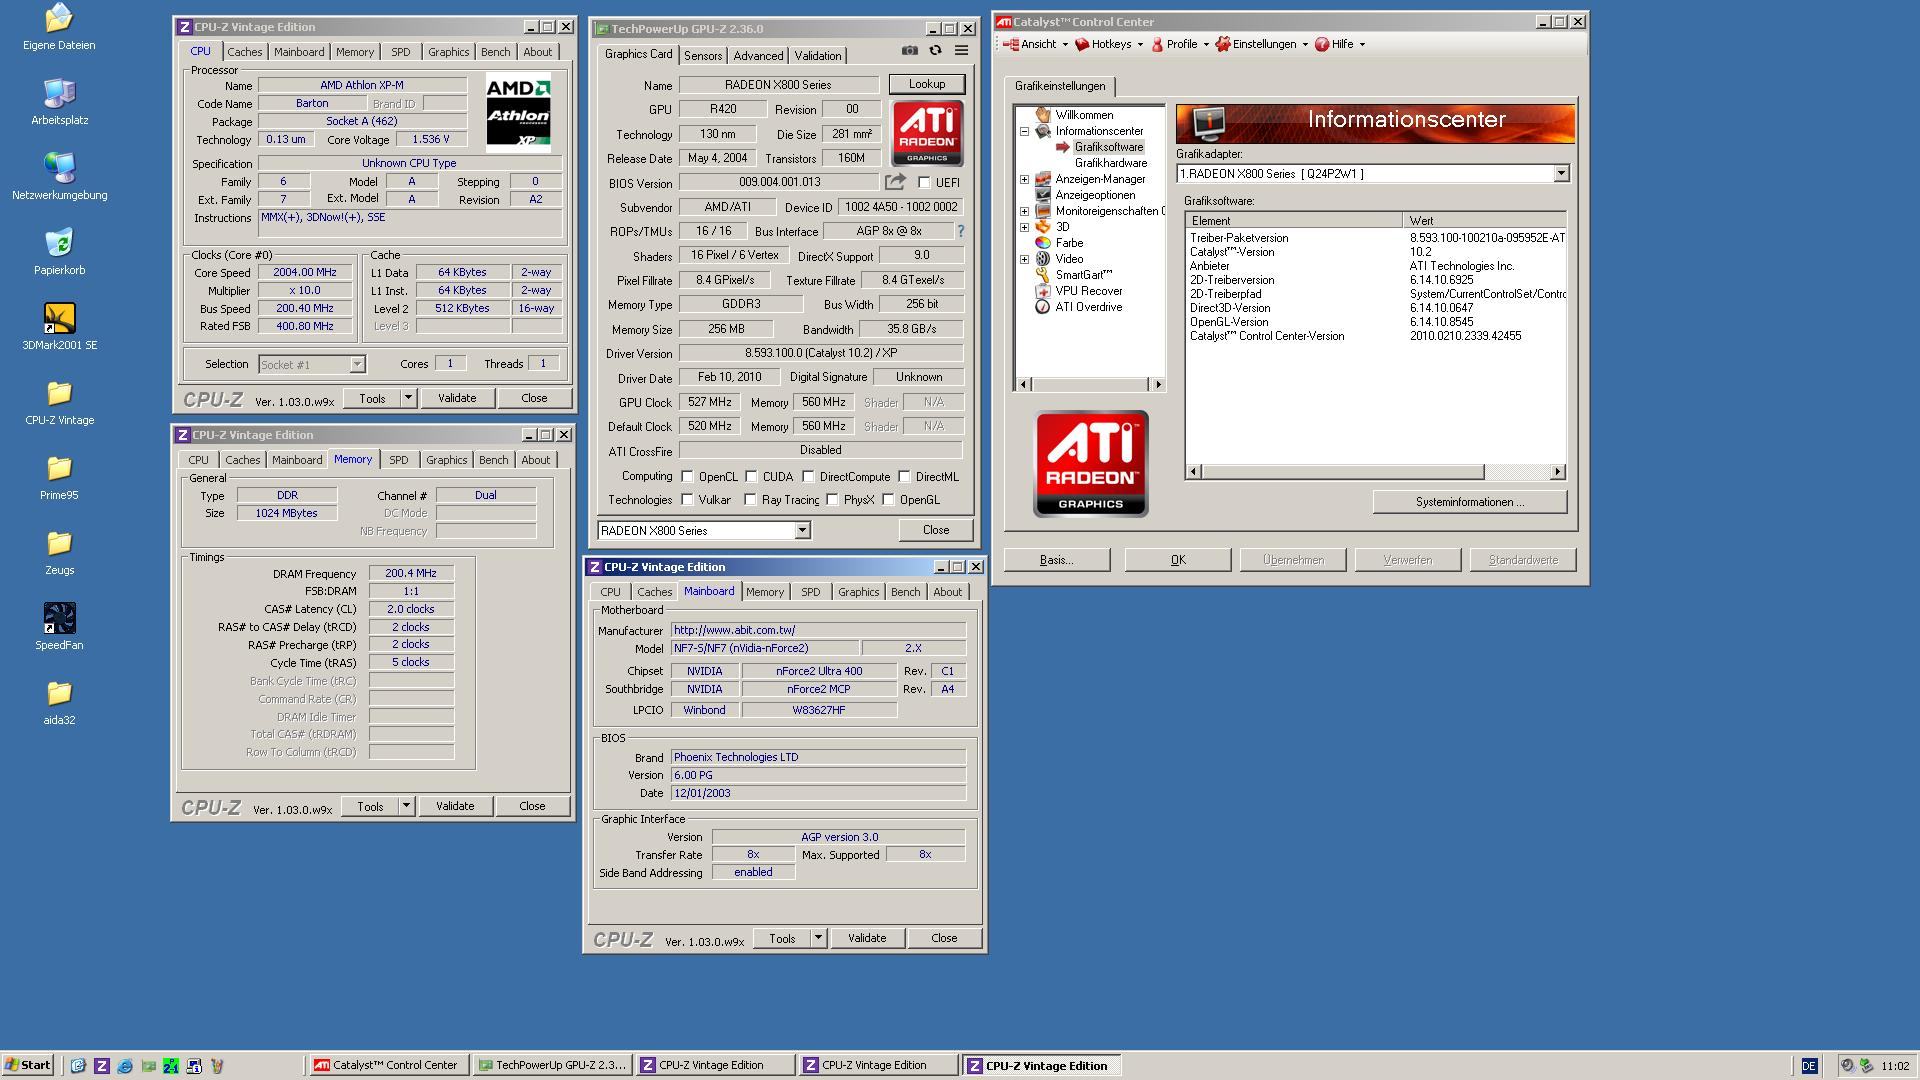Open 3DMark2001 SE desktop icon
Screen dimensions: 1920x1080
click(x=59, y=319)
